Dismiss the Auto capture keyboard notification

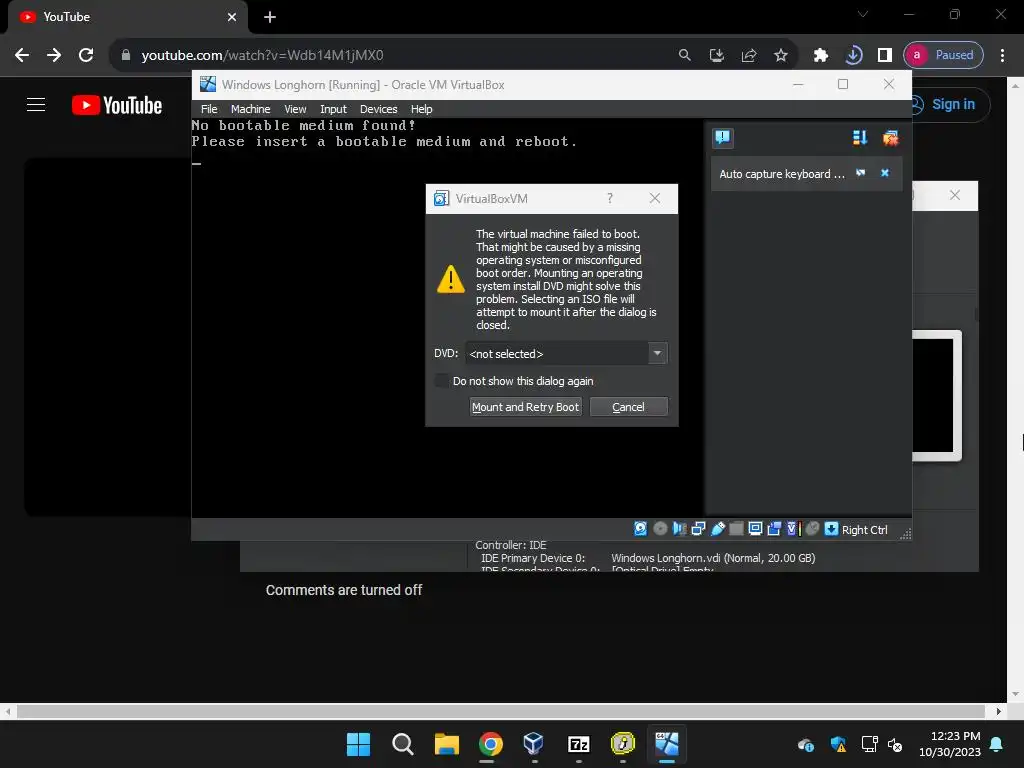[x=885, y=173]
